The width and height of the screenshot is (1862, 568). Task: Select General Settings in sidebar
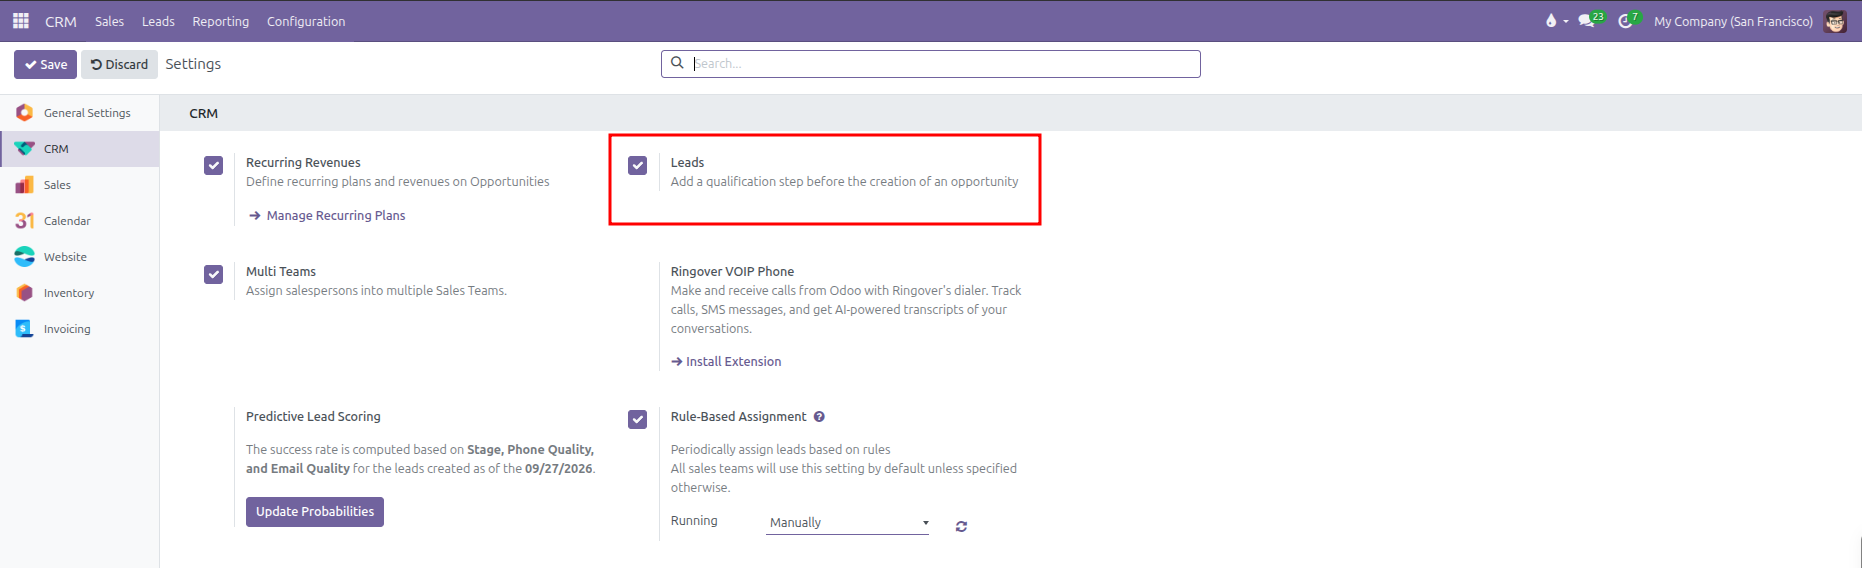pyautogui.click(x=80, y=113)
